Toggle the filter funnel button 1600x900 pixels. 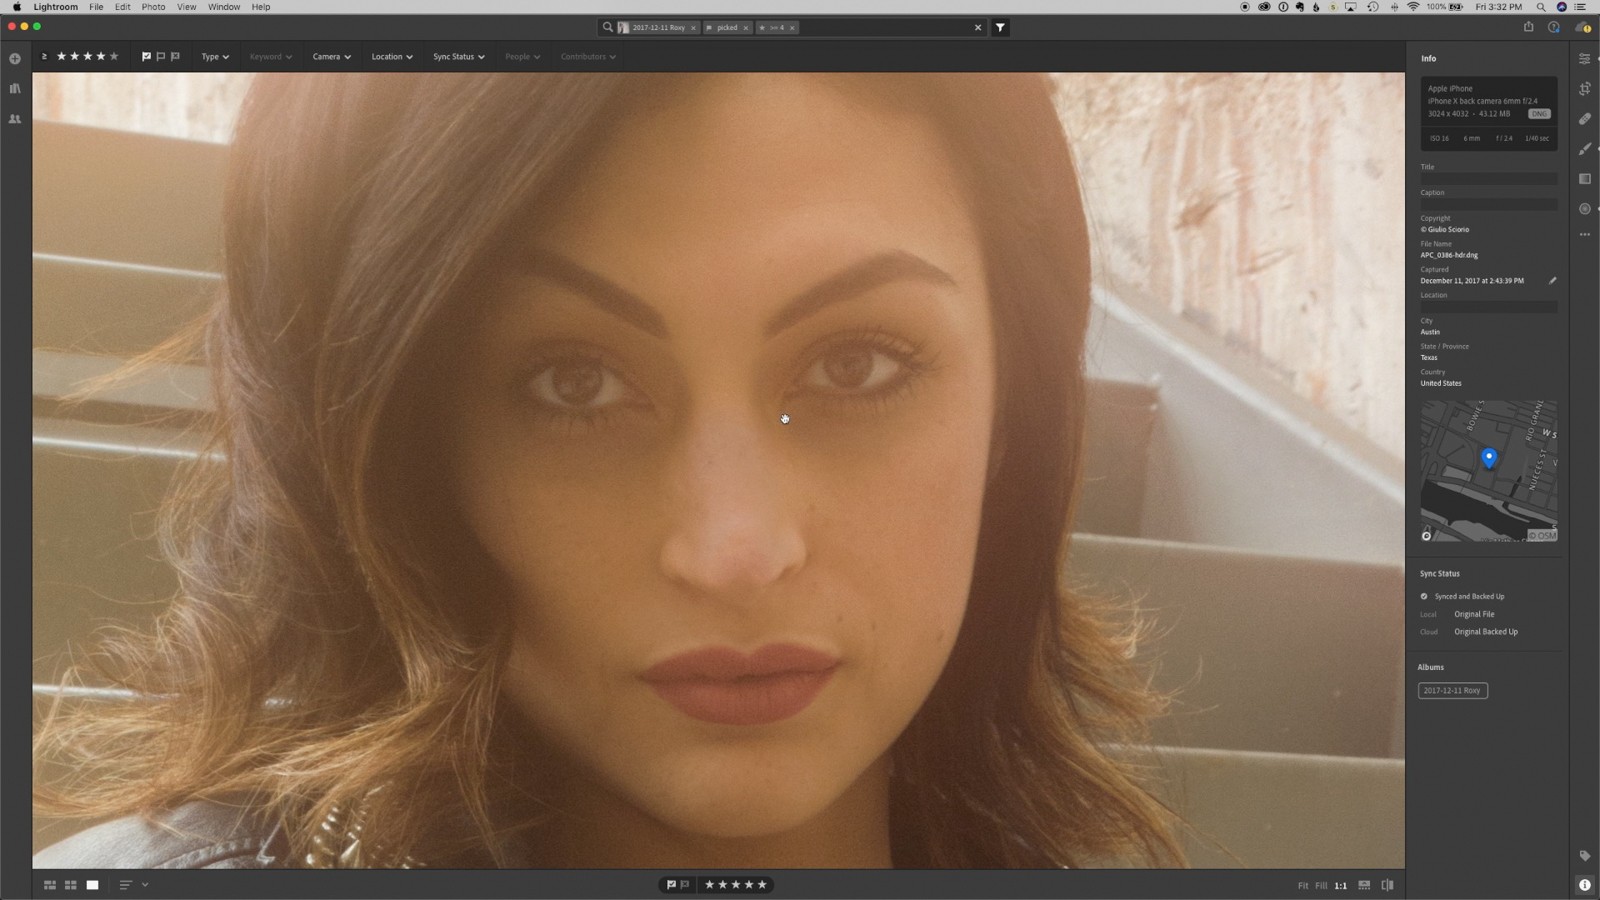1000,28
